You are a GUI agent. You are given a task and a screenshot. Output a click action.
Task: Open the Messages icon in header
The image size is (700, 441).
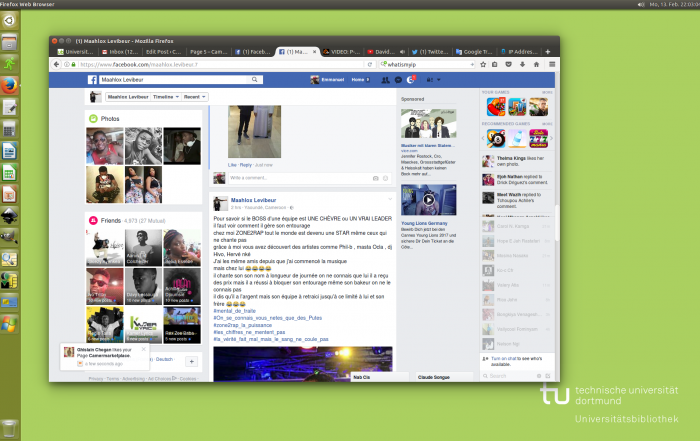(x=398, y=79)
